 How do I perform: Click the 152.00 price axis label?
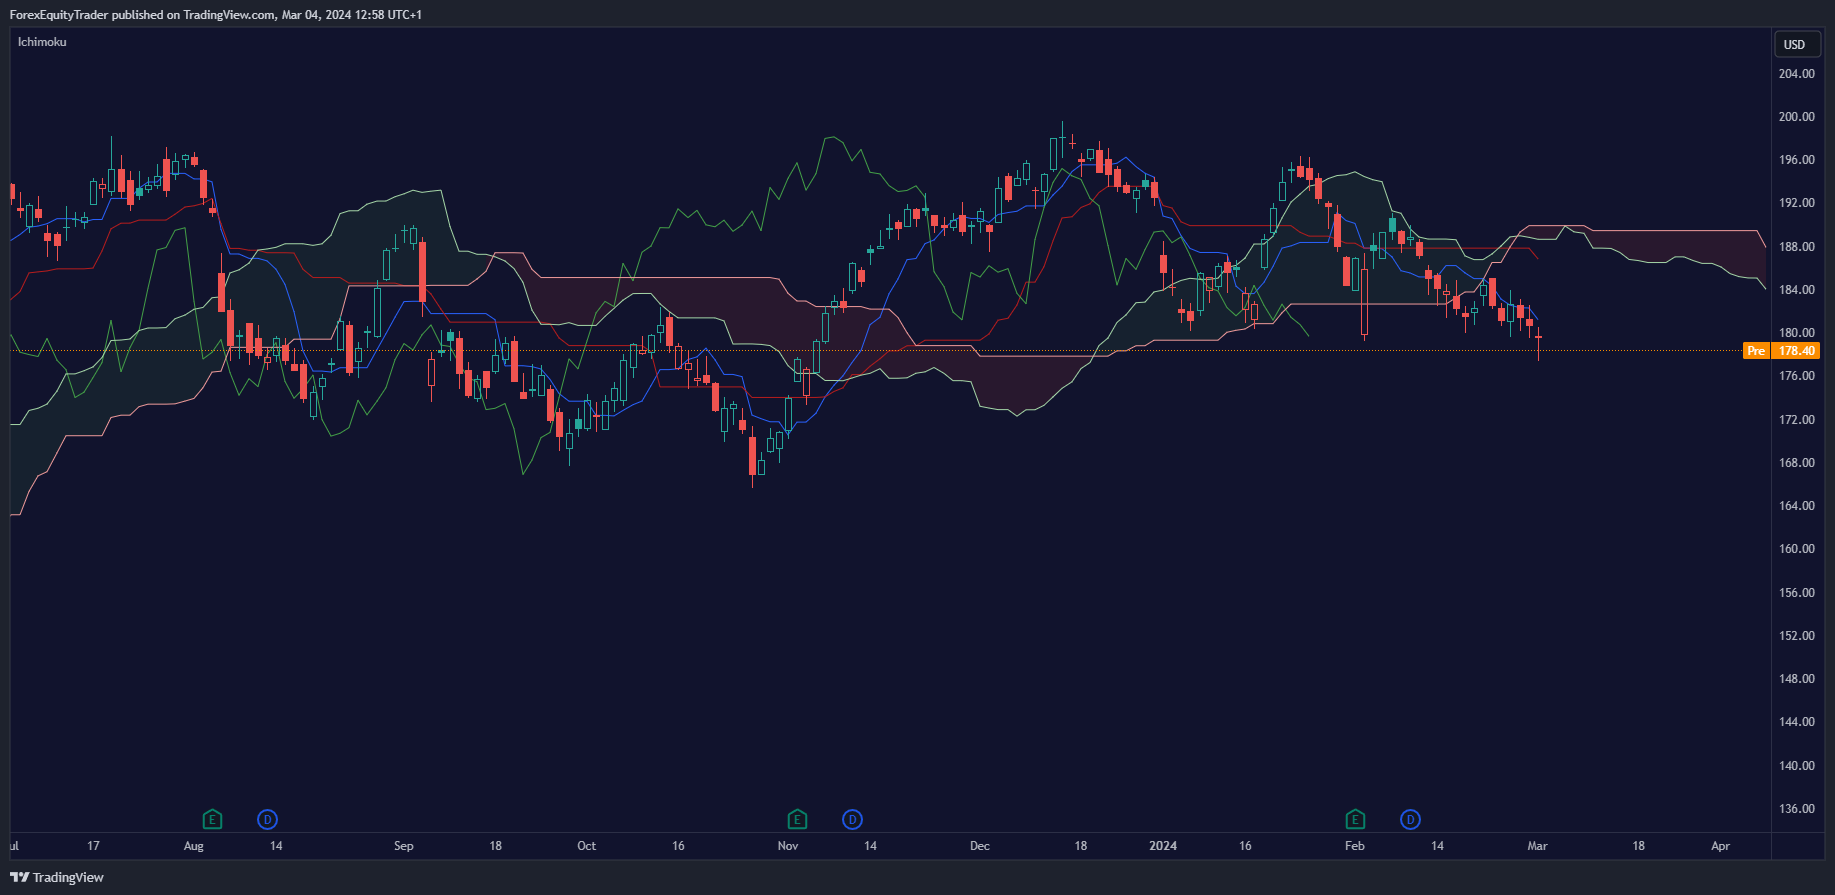click(x=1796, y=636)
